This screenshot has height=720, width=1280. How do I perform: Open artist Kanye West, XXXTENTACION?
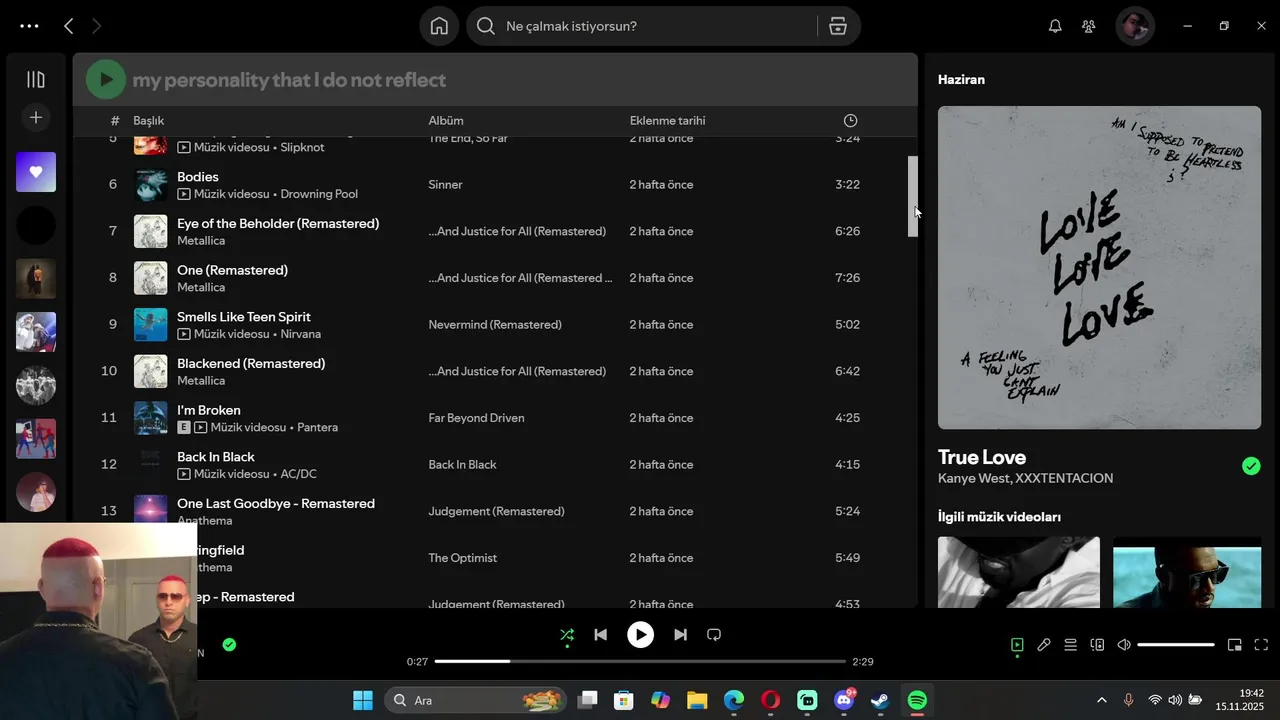click(x=1025, y=479)
